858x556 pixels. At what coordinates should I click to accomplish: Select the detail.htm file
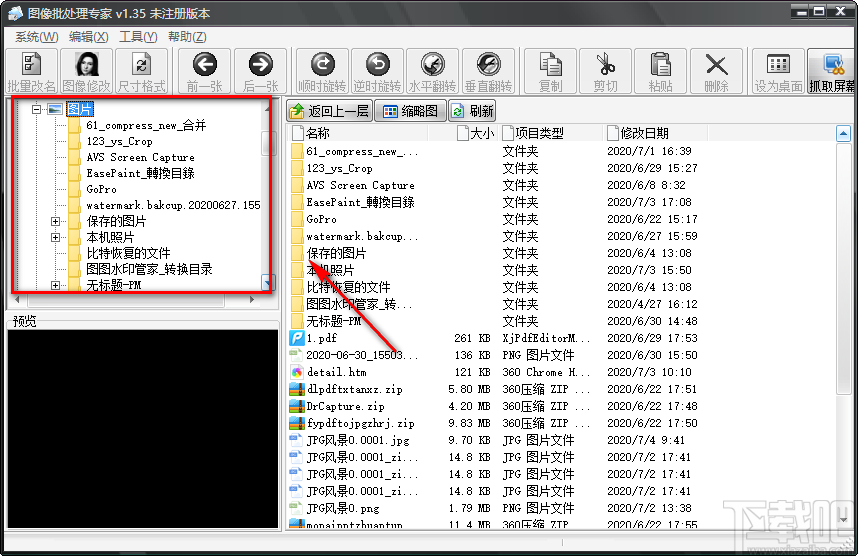pyautogui.click(x=337, y=372)
